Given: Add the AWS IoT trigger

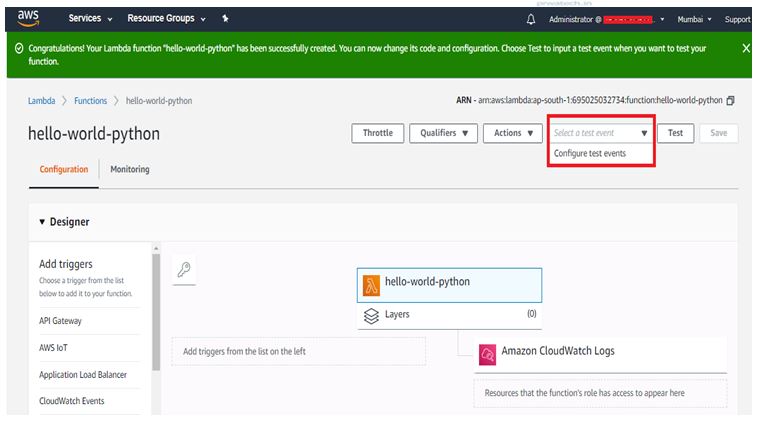Looking at the screenshot, I should [53, 348].
